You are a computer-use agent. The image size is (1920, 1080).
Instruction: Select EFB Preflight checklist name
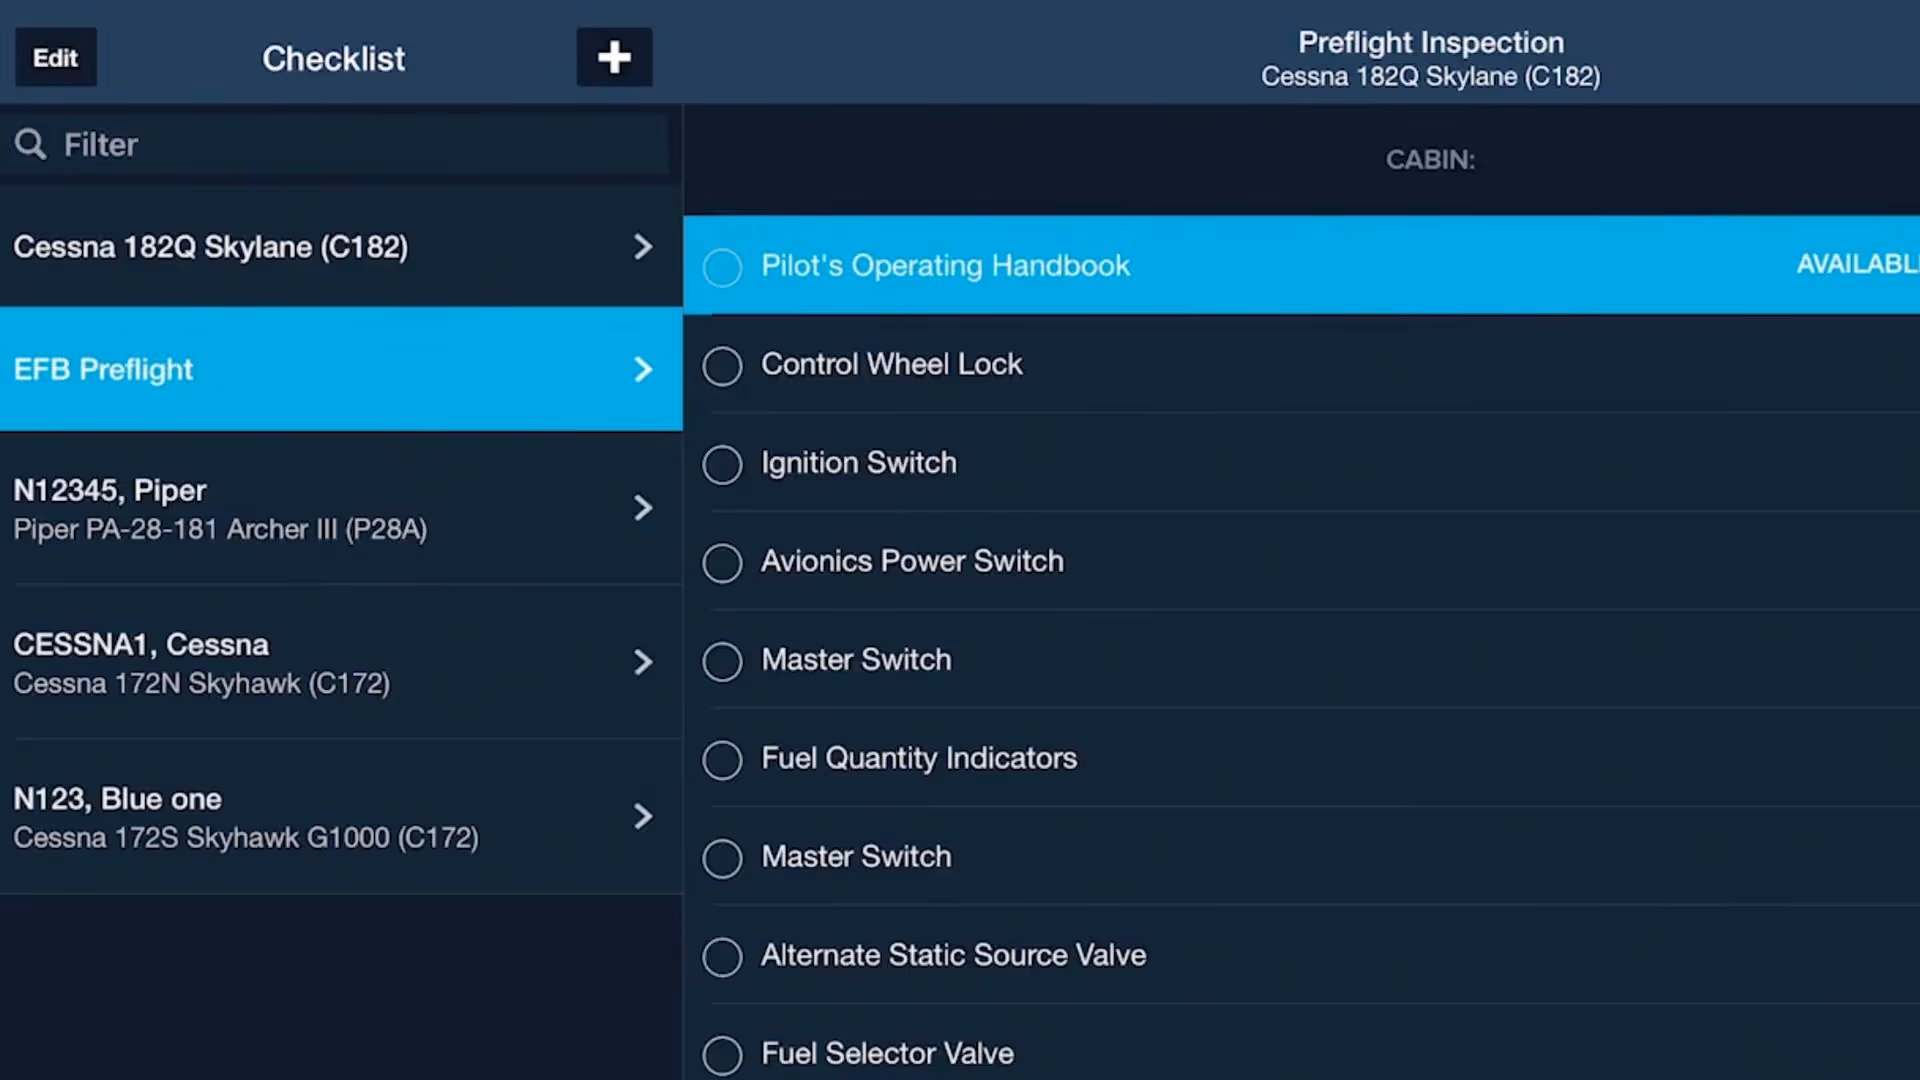(103, 370)
